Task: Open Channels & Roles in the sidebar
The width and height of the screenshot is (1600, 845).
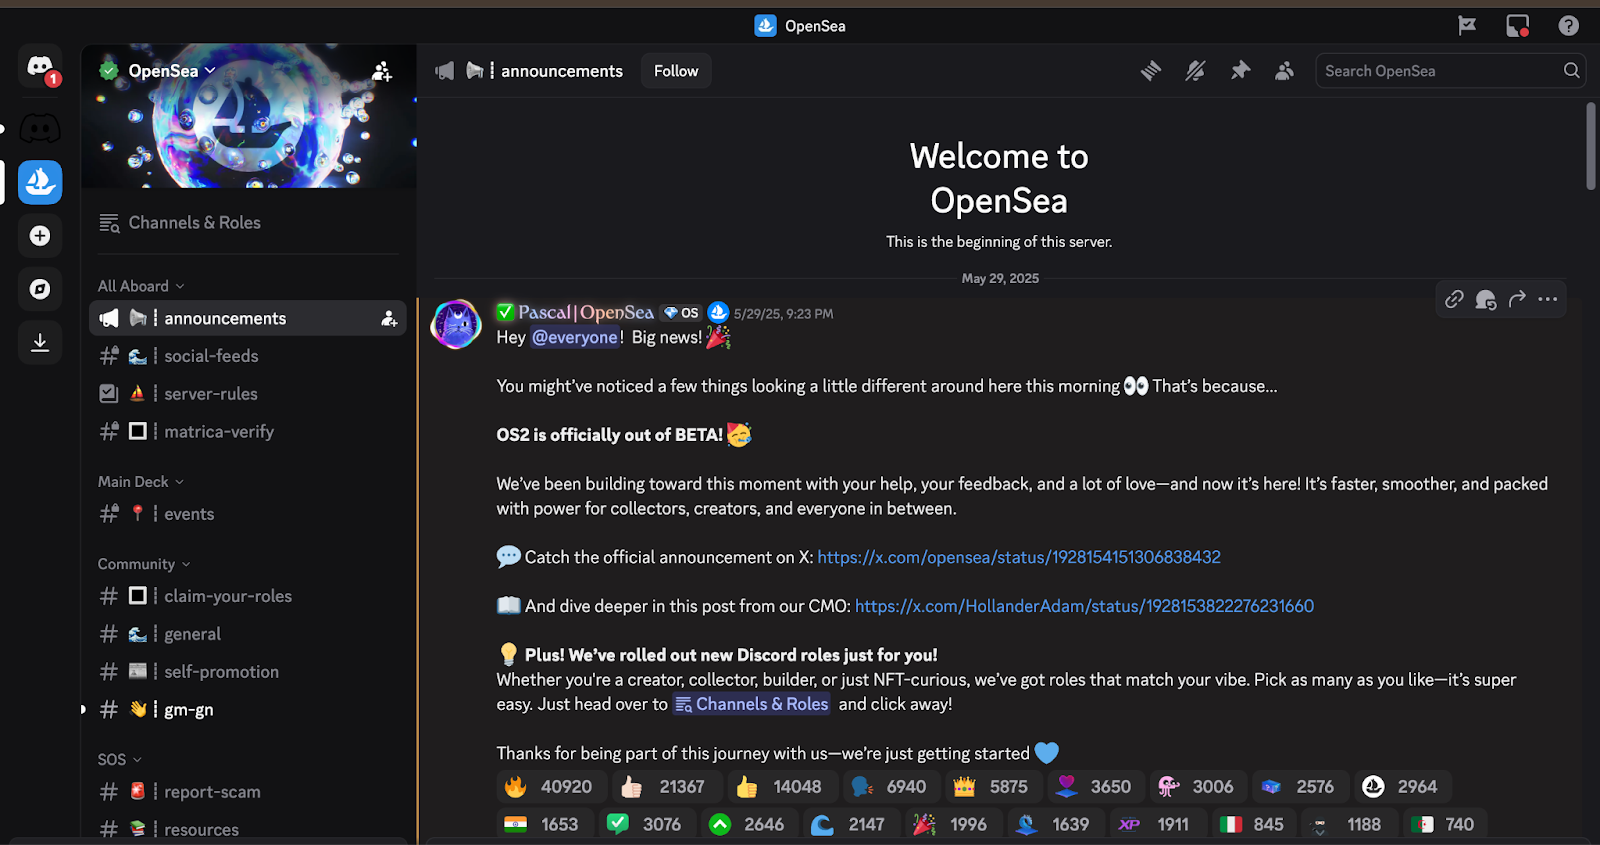Action: tap(248, 223)
